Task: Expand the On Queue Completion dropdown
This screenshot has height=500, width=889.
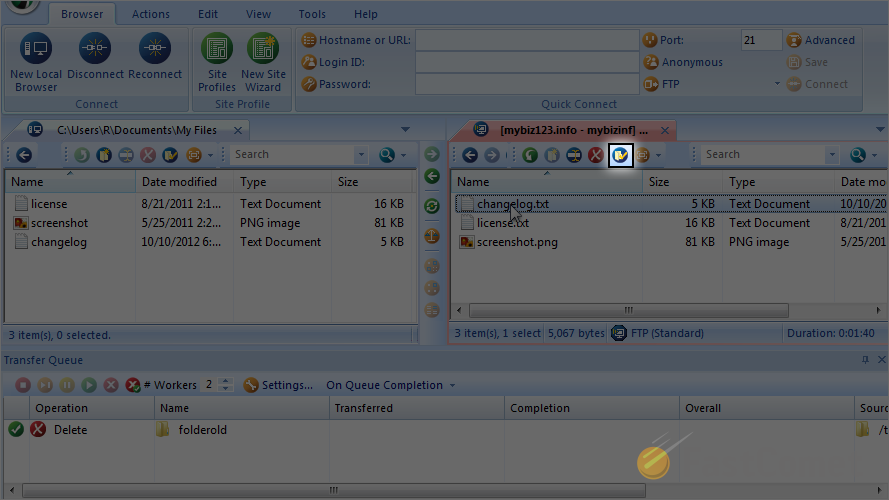Action: click(x=452, y=386)
